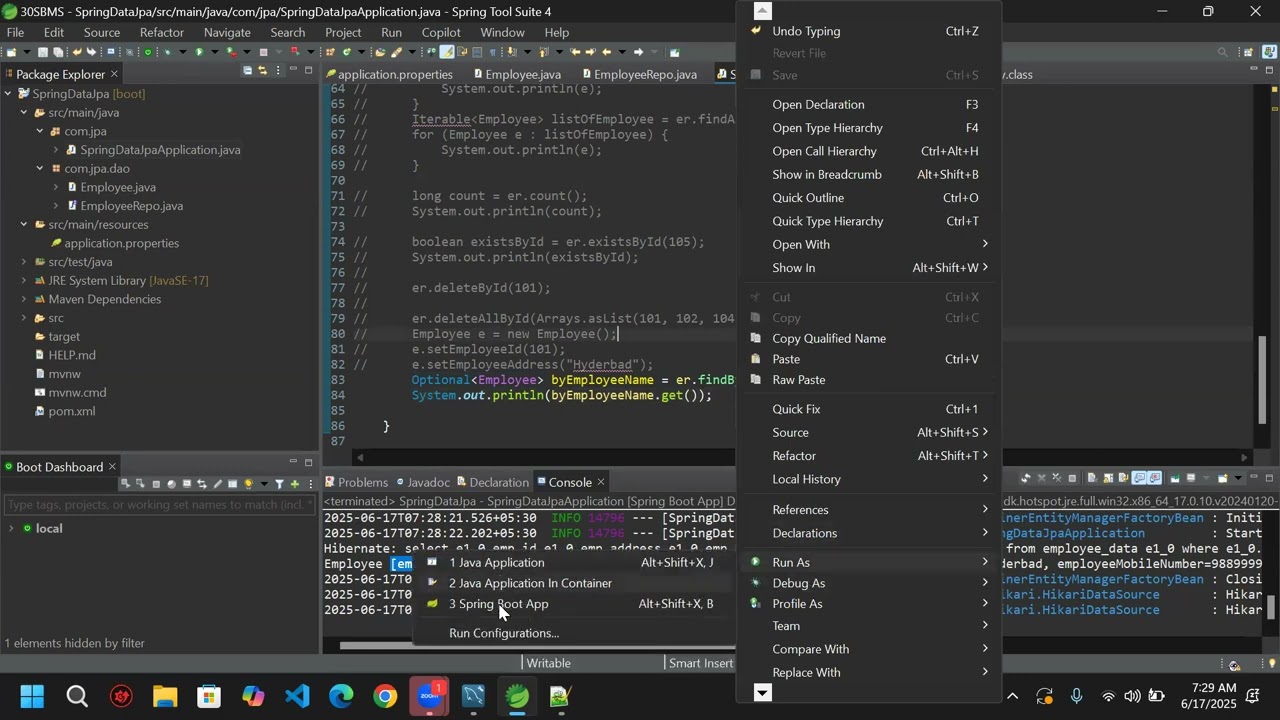Expand the src/test/java folder

(24, 262)
